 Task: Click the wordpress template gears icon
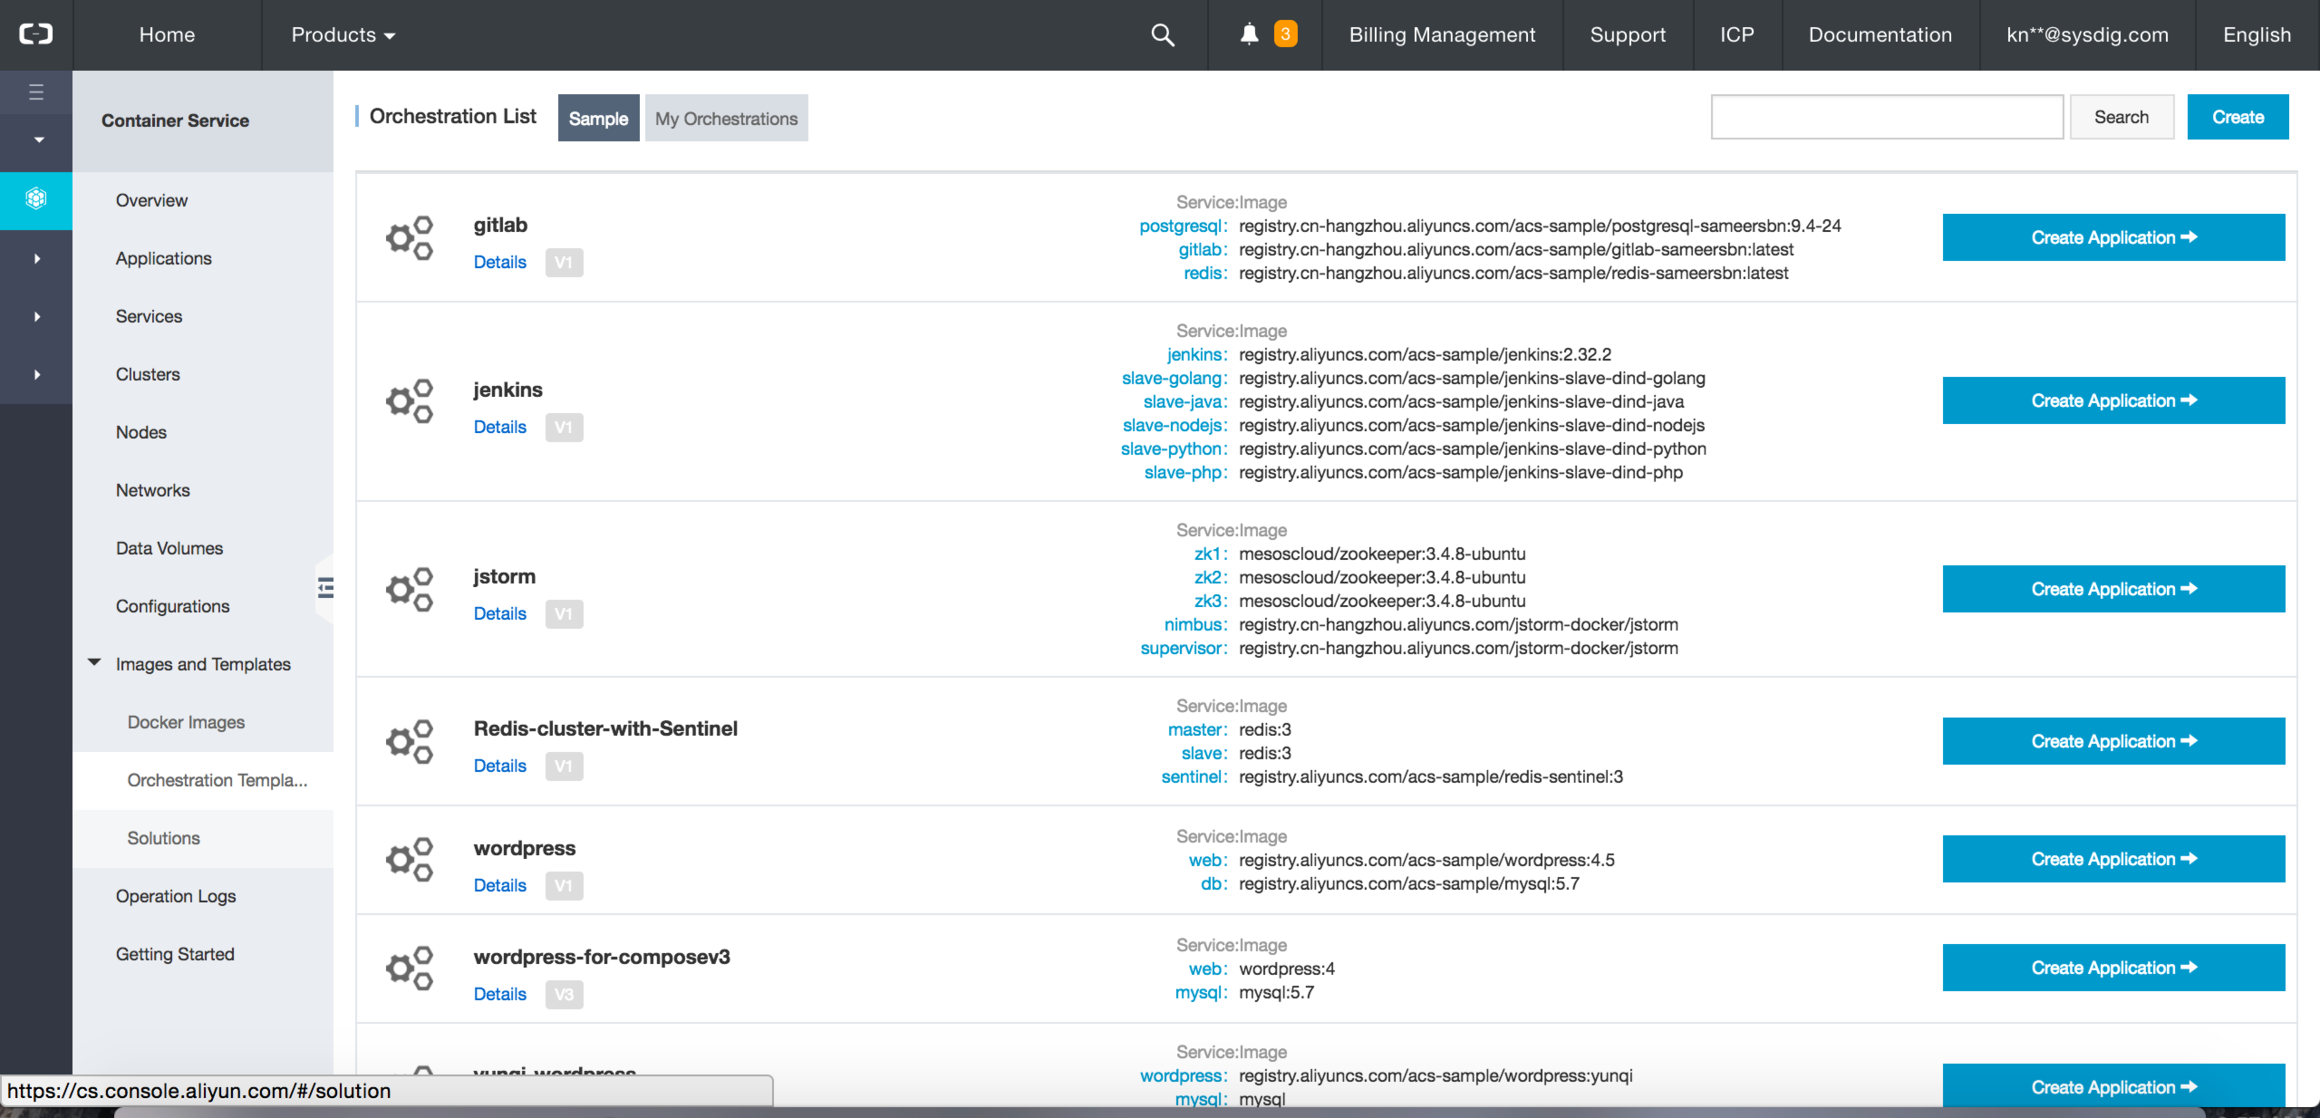pos(410,859)
